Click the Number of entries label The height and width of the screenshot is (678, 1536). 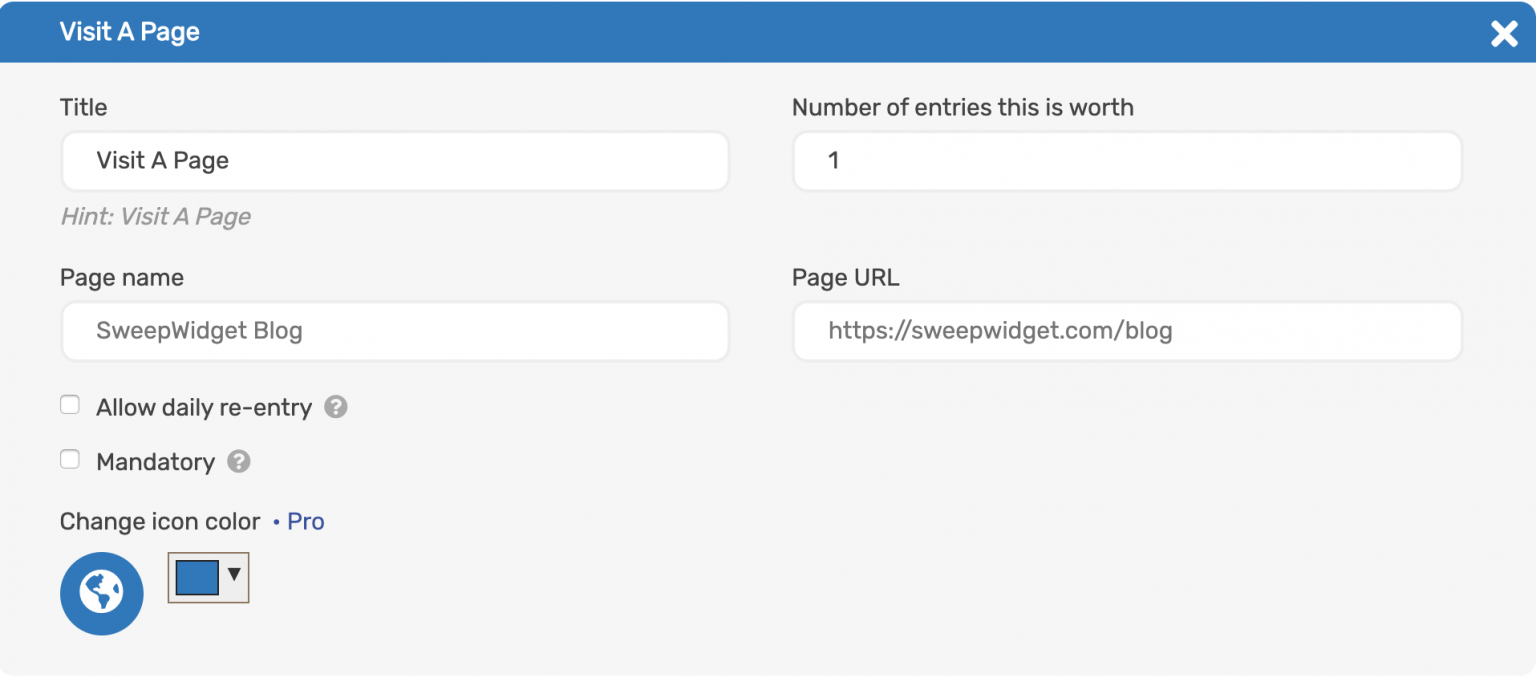963,107
